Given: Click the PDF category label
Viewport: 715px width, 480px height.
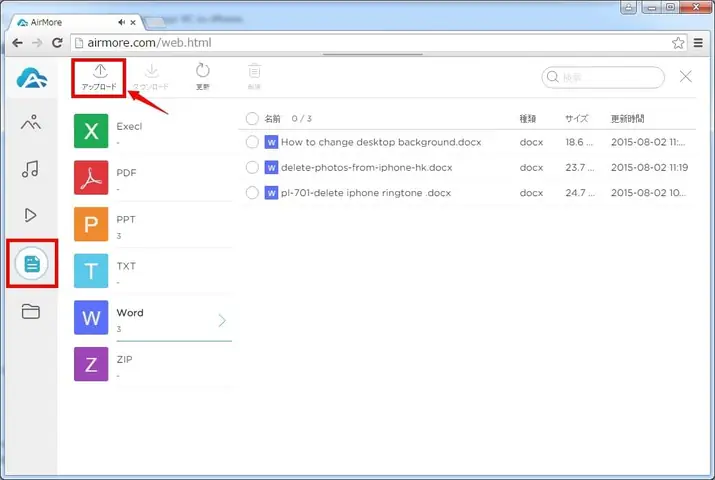Looking at the screenshot, I should point(126,173).
